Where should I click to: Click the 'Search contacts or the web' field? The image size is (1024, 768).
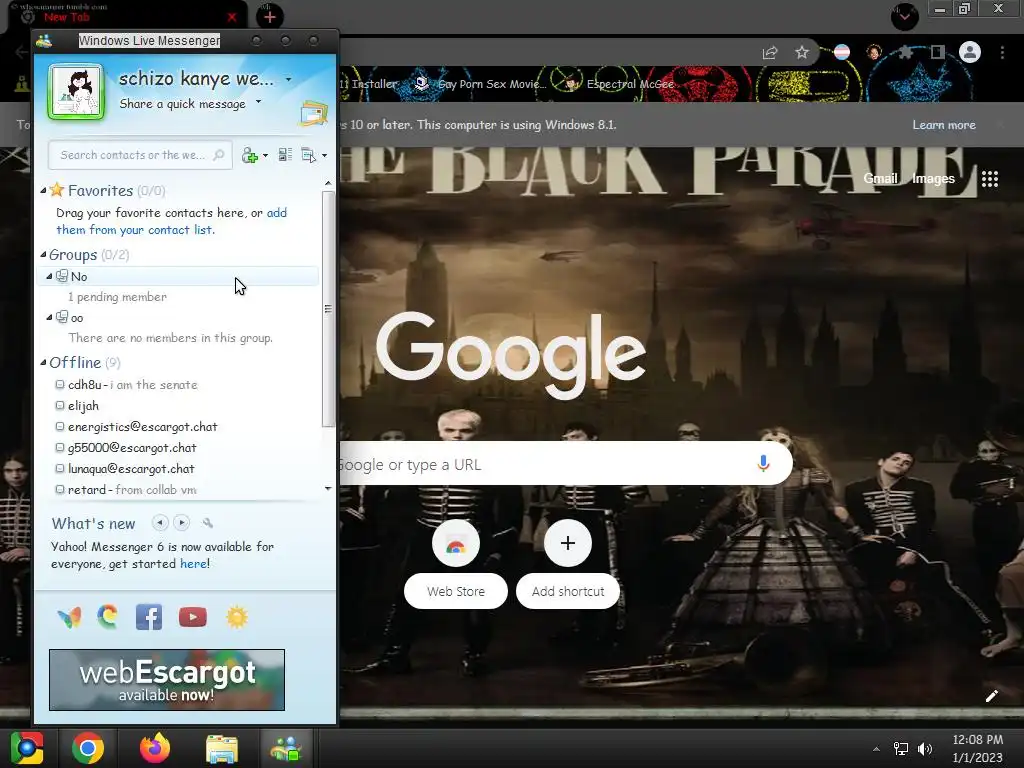140,155
